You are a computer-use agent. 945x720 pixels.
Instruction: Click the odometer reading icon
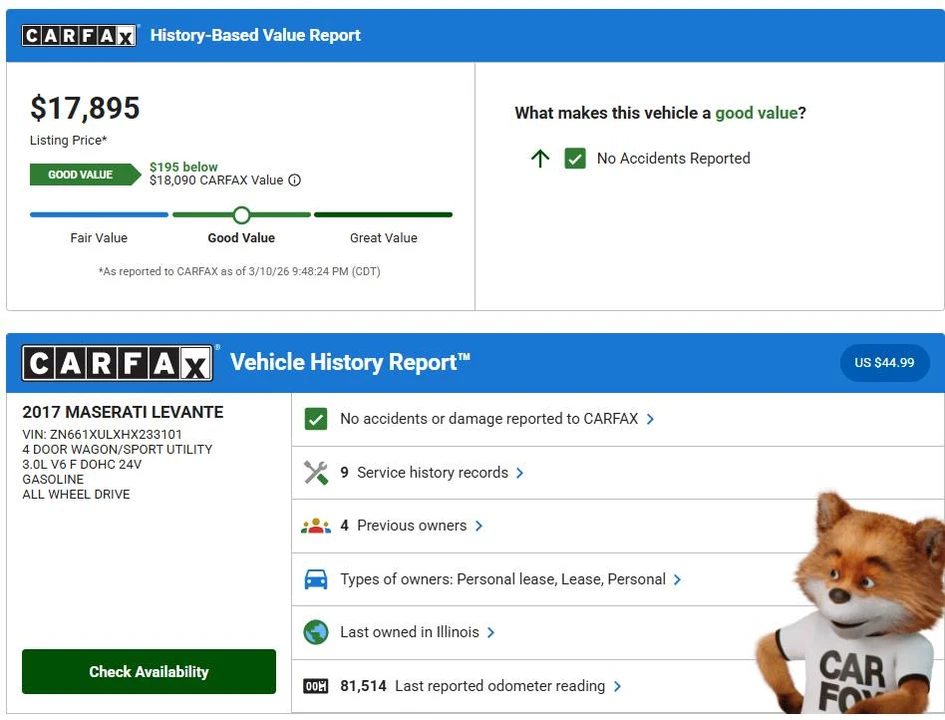[x=316, y=686]
